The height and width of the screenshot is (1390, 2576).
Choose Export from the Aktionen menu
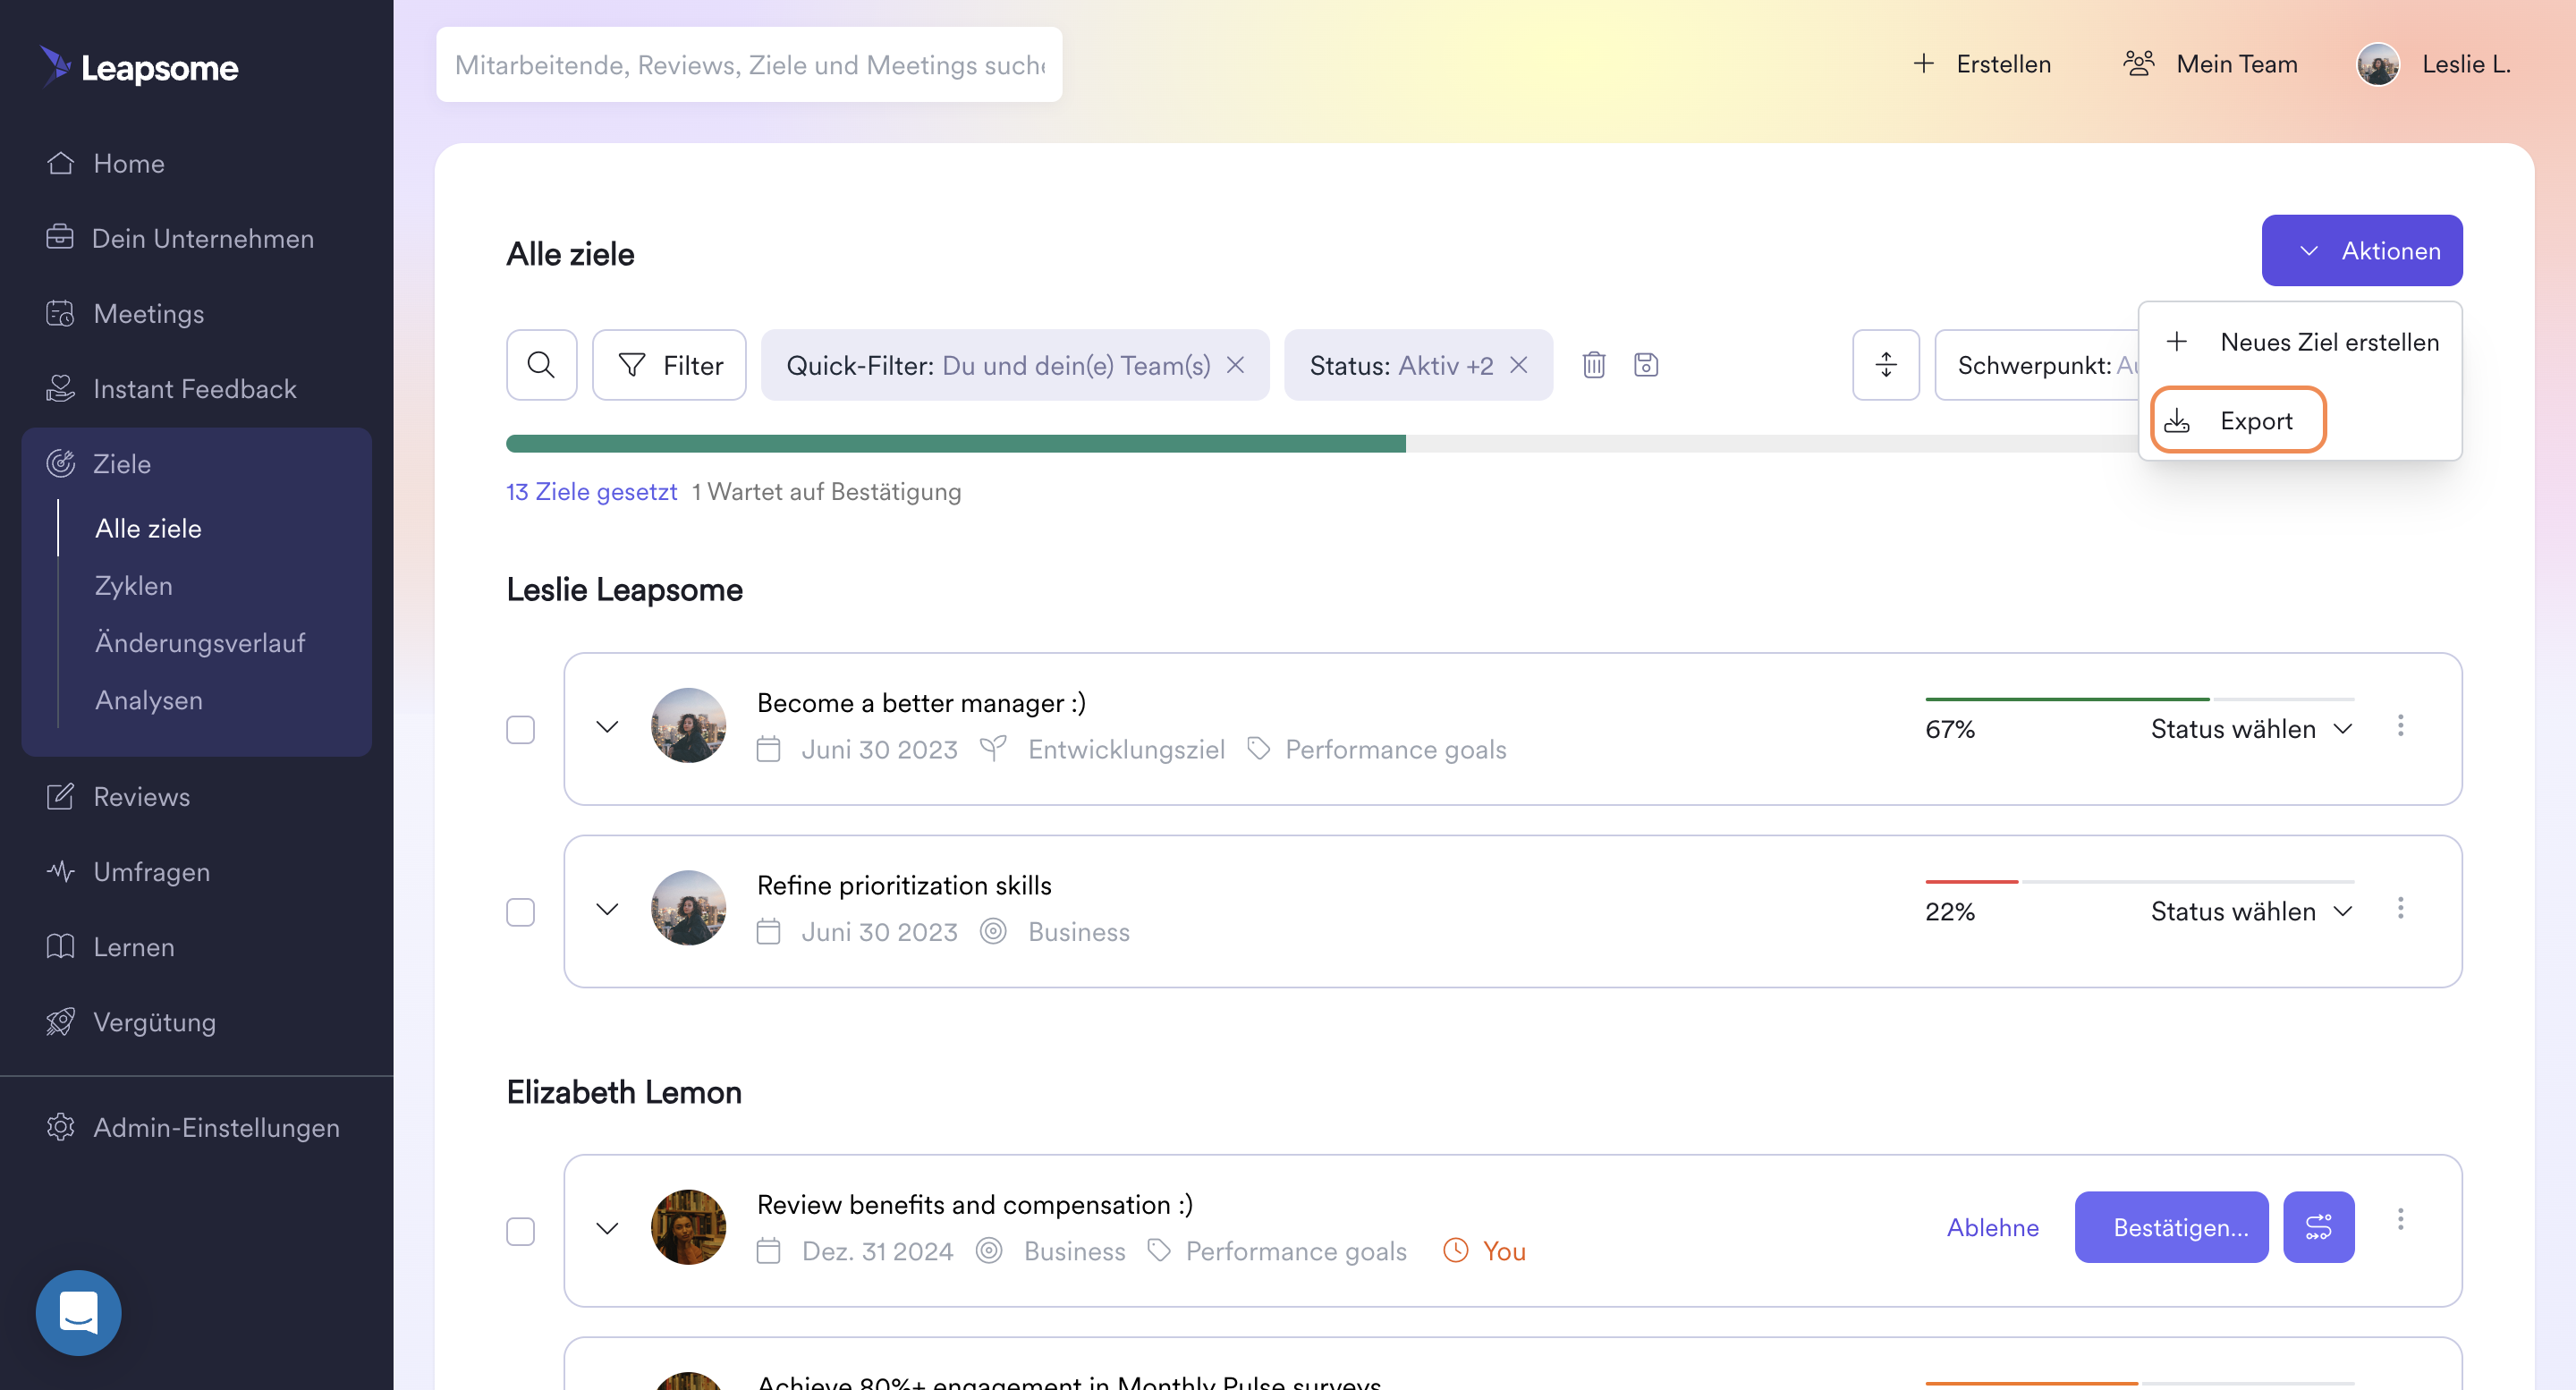(2238, 420)
